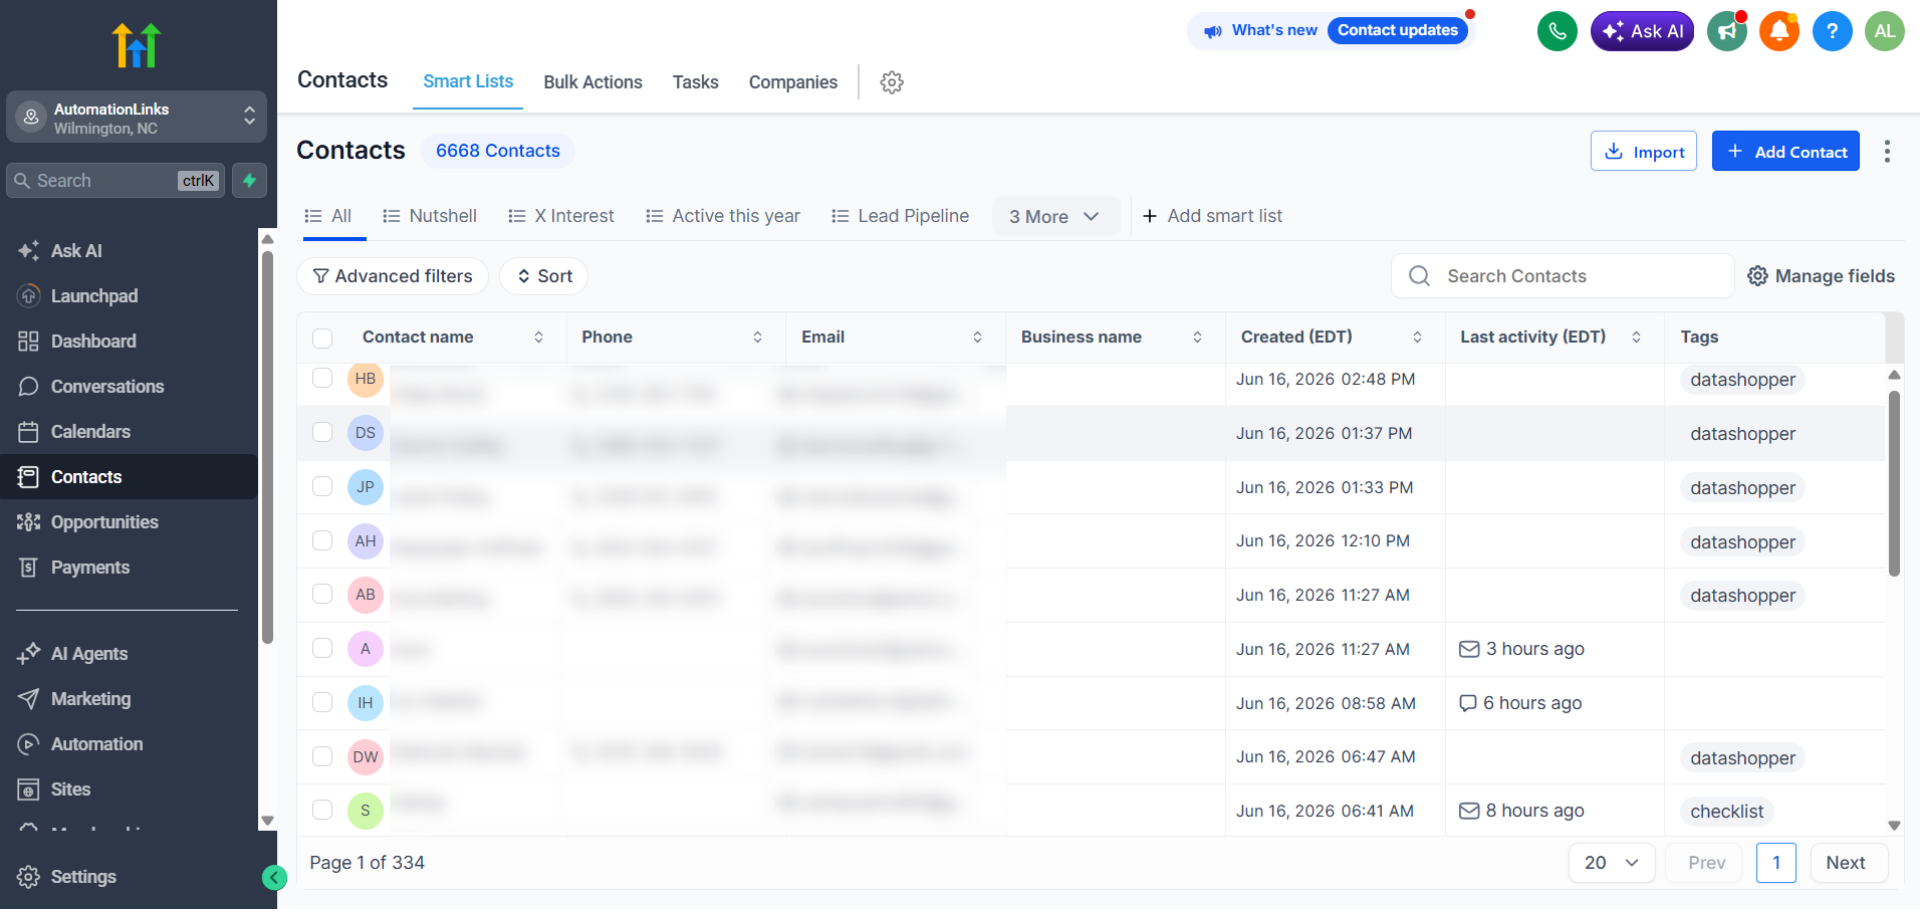Click the JP contact avatar
Image resolution: width=1920 pixels, height=916 pixels.
point(365,487)
